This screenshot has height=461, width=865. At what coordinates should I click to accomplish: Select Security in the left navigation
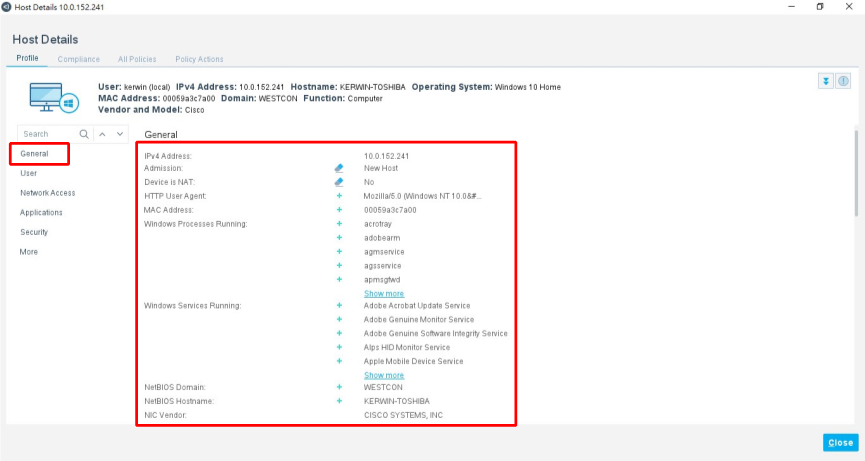coord(34,232)
